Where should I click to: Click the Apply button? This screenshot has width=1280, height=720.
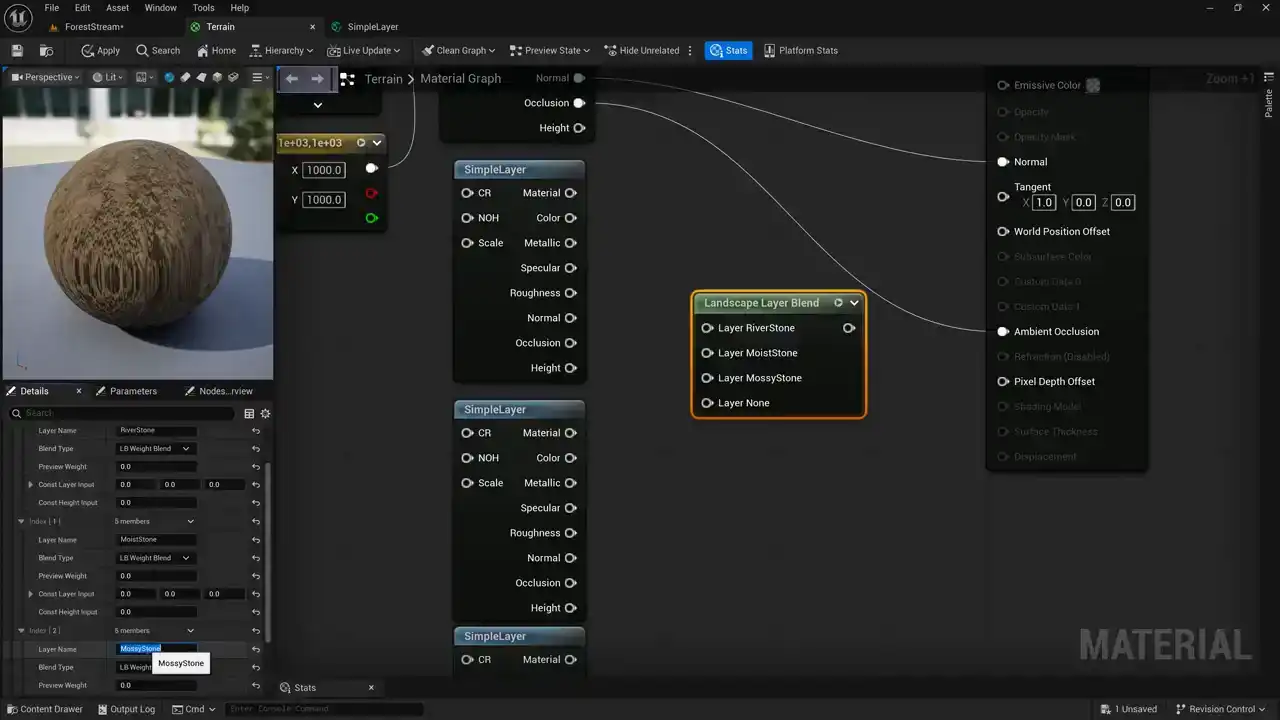click(100, 50)
